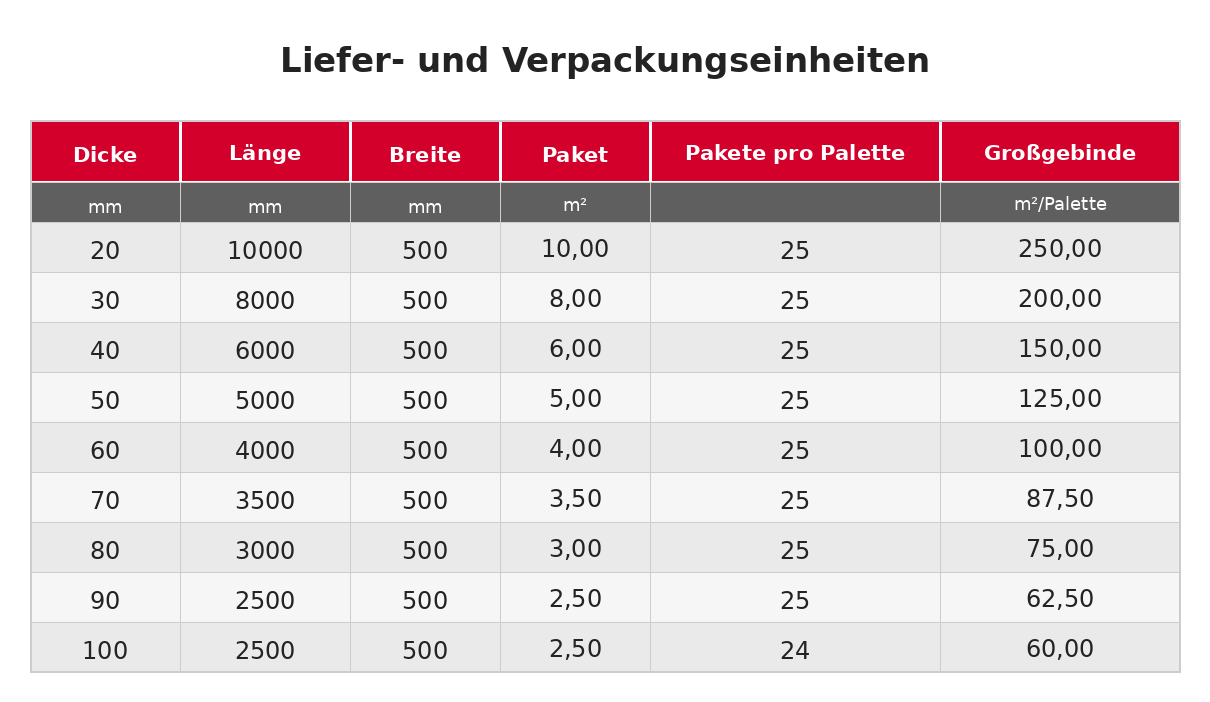This screenshot has width=1210, height=702.
Task: Select the 8000 length cell
Action: coord(265,301)
